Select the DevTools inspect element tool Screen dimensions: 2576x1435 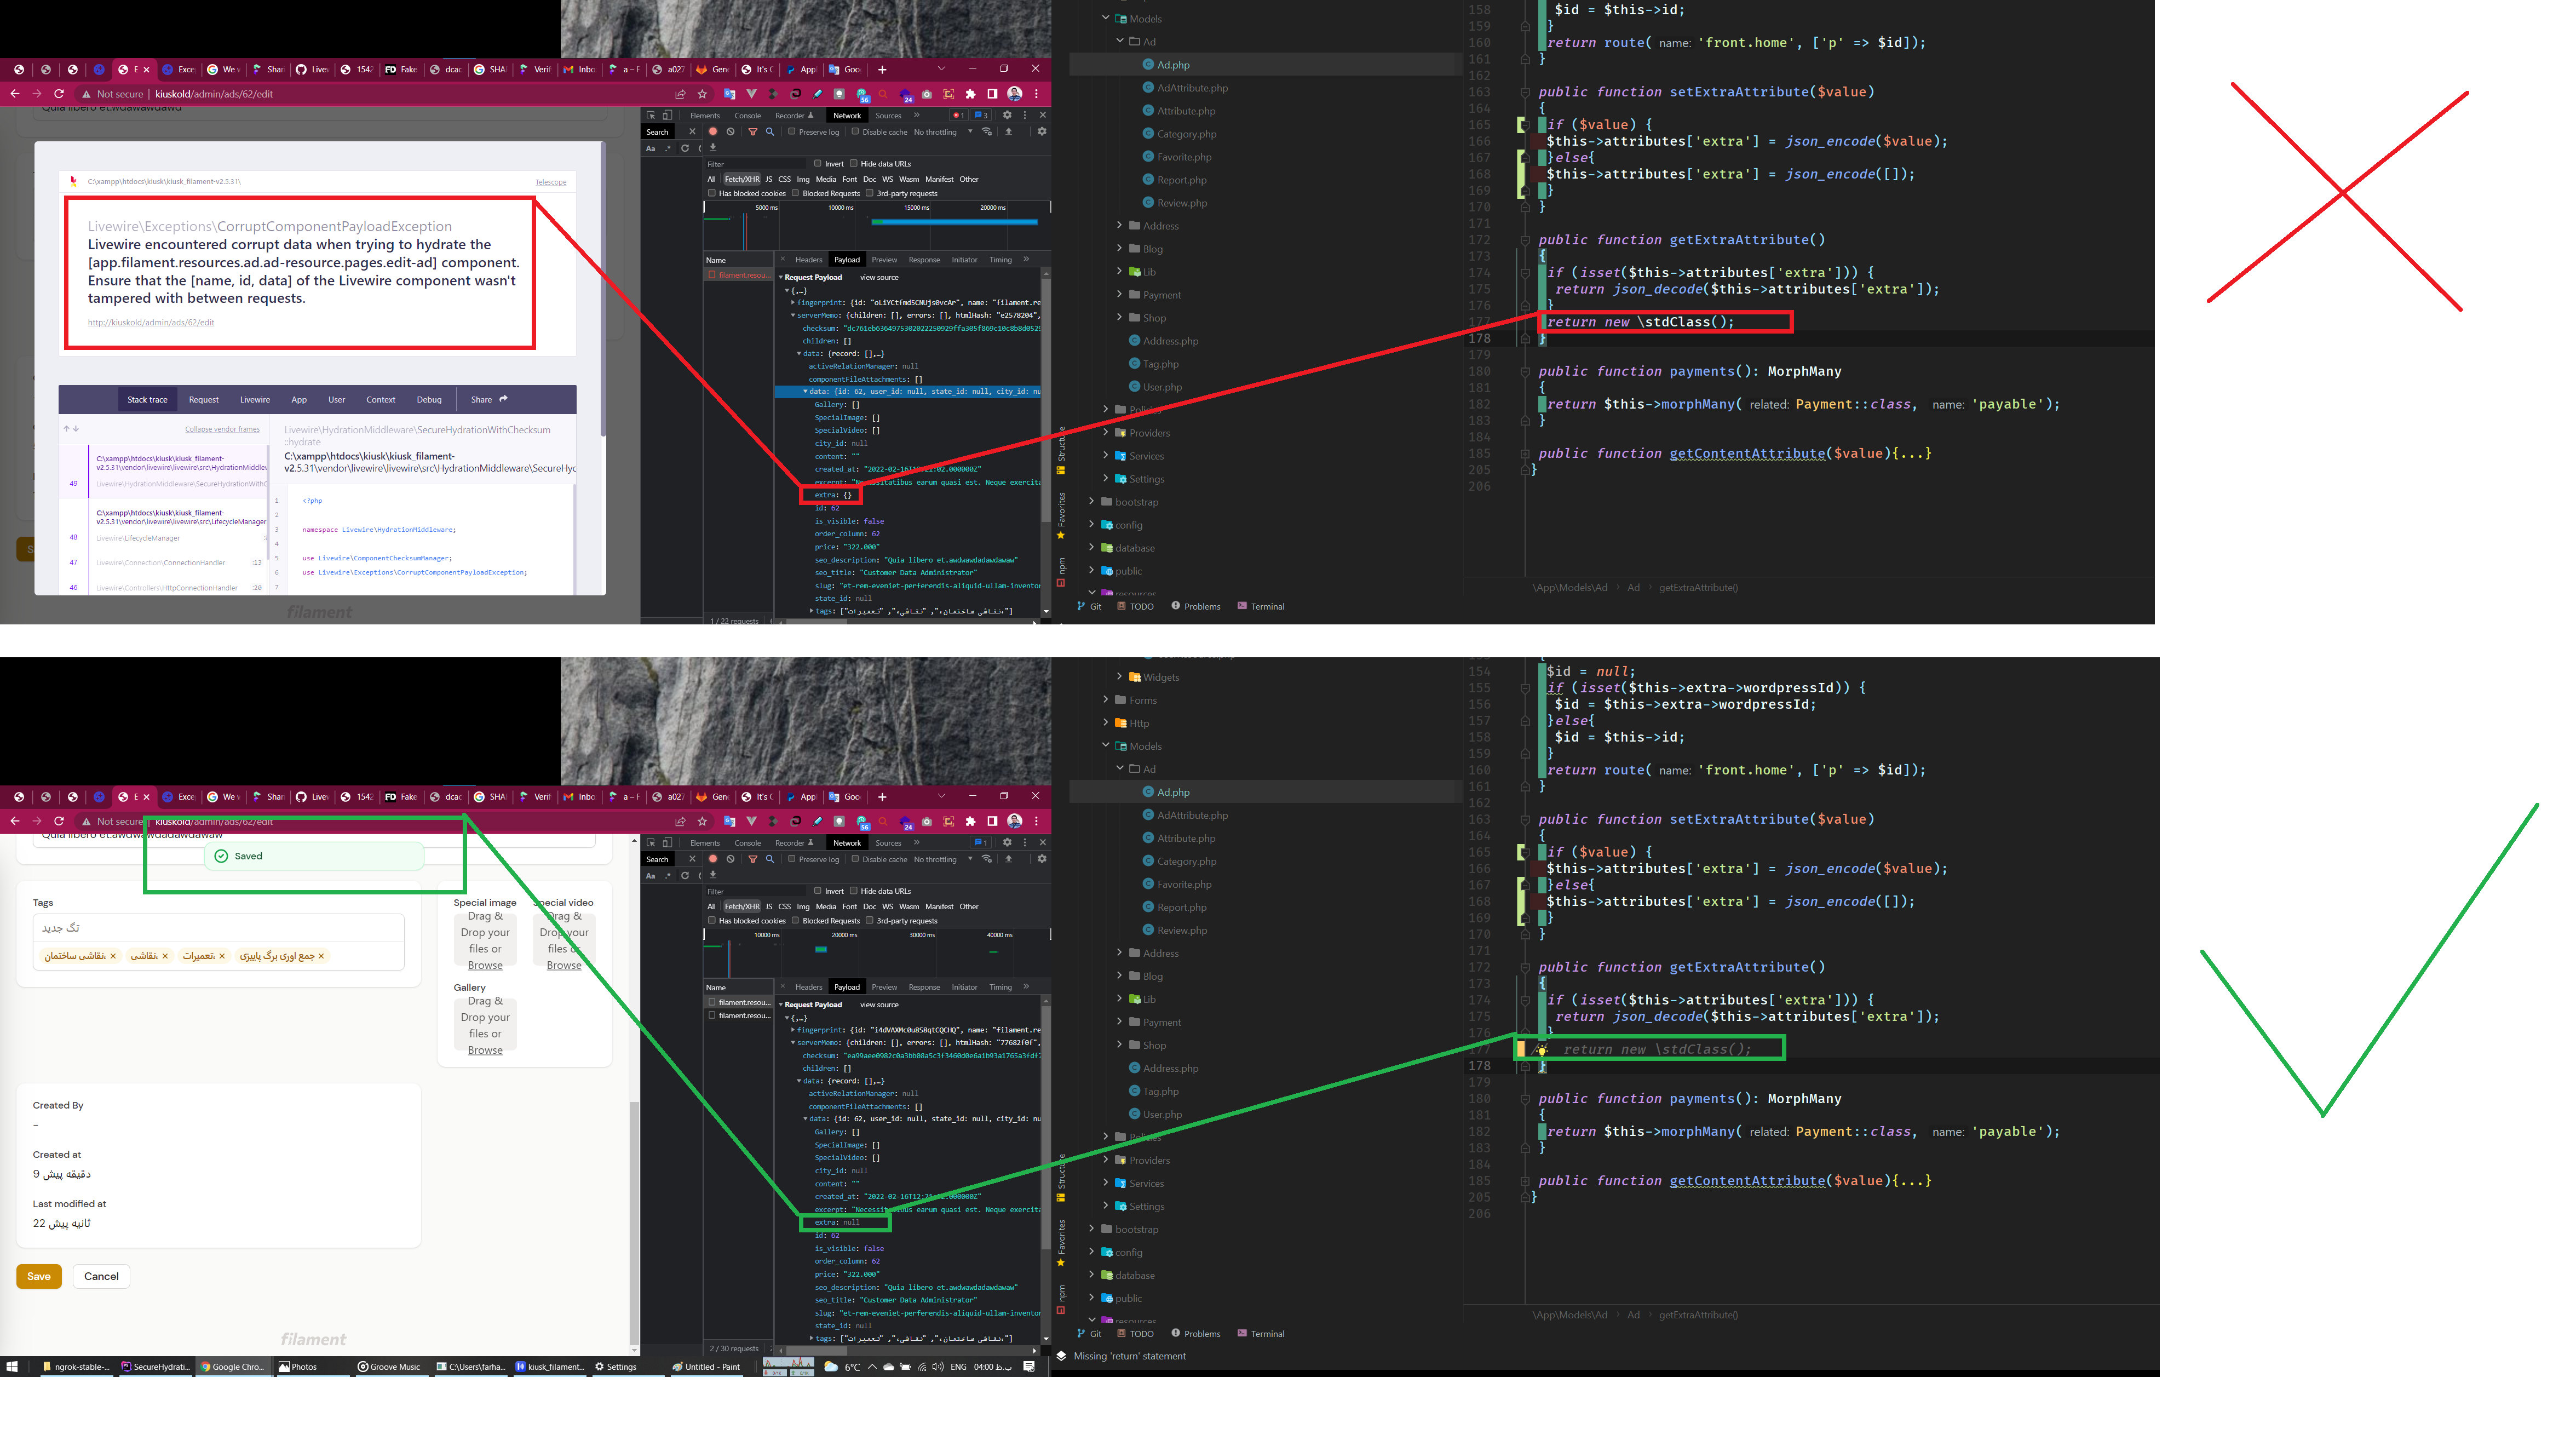click(652, 116)
